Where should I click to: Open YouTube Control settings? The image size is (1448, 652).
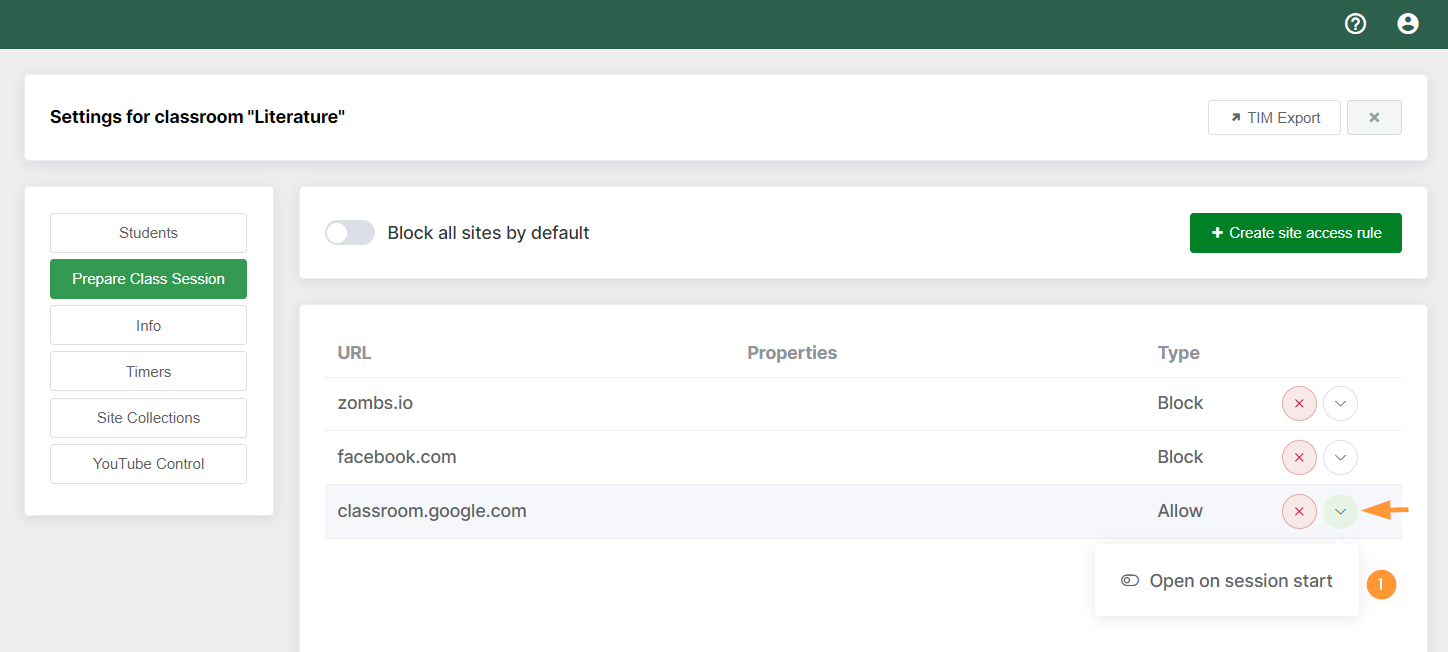coord(148,464)
